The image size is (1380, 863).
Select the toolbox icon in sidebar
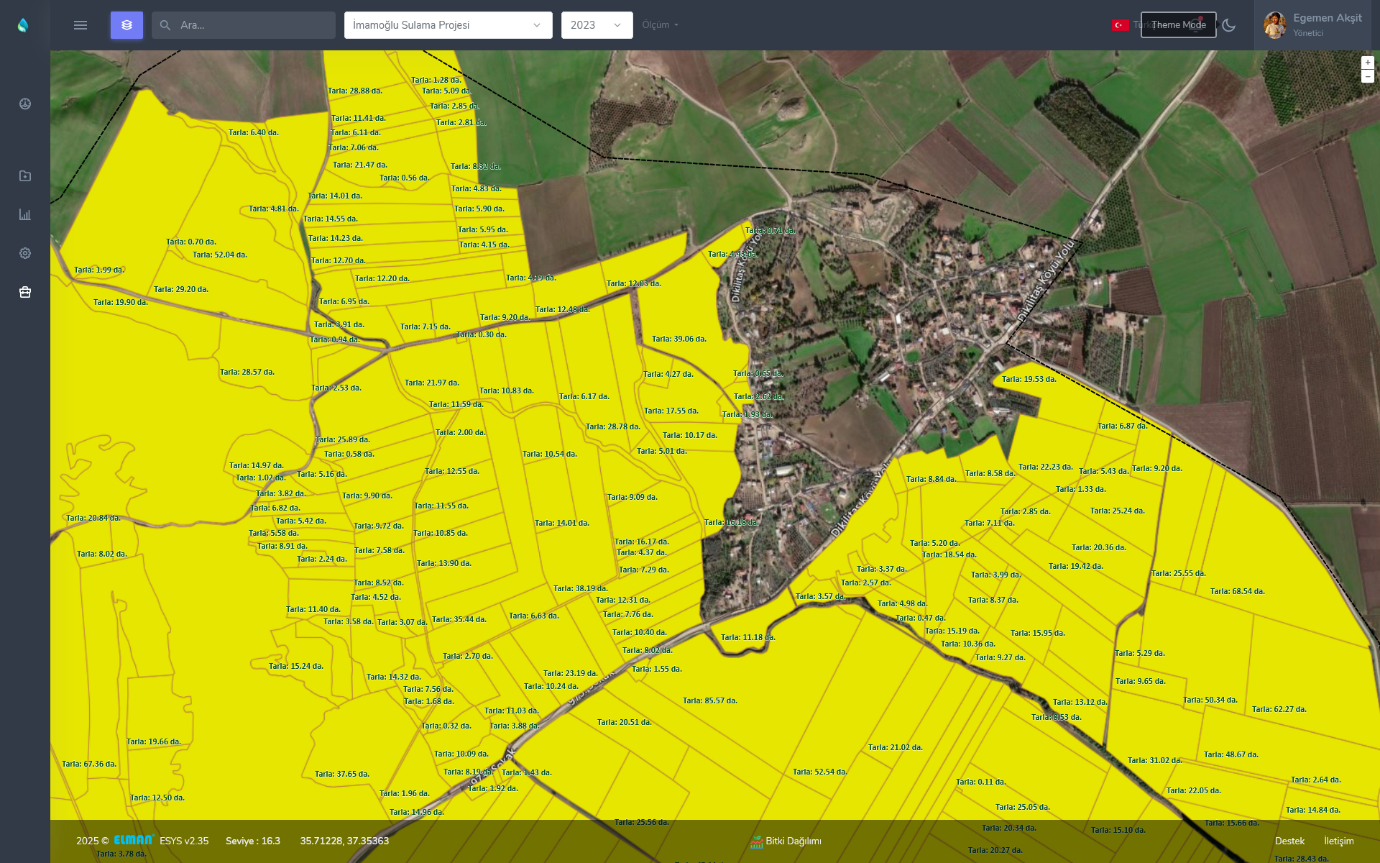(x=25, y=292)
